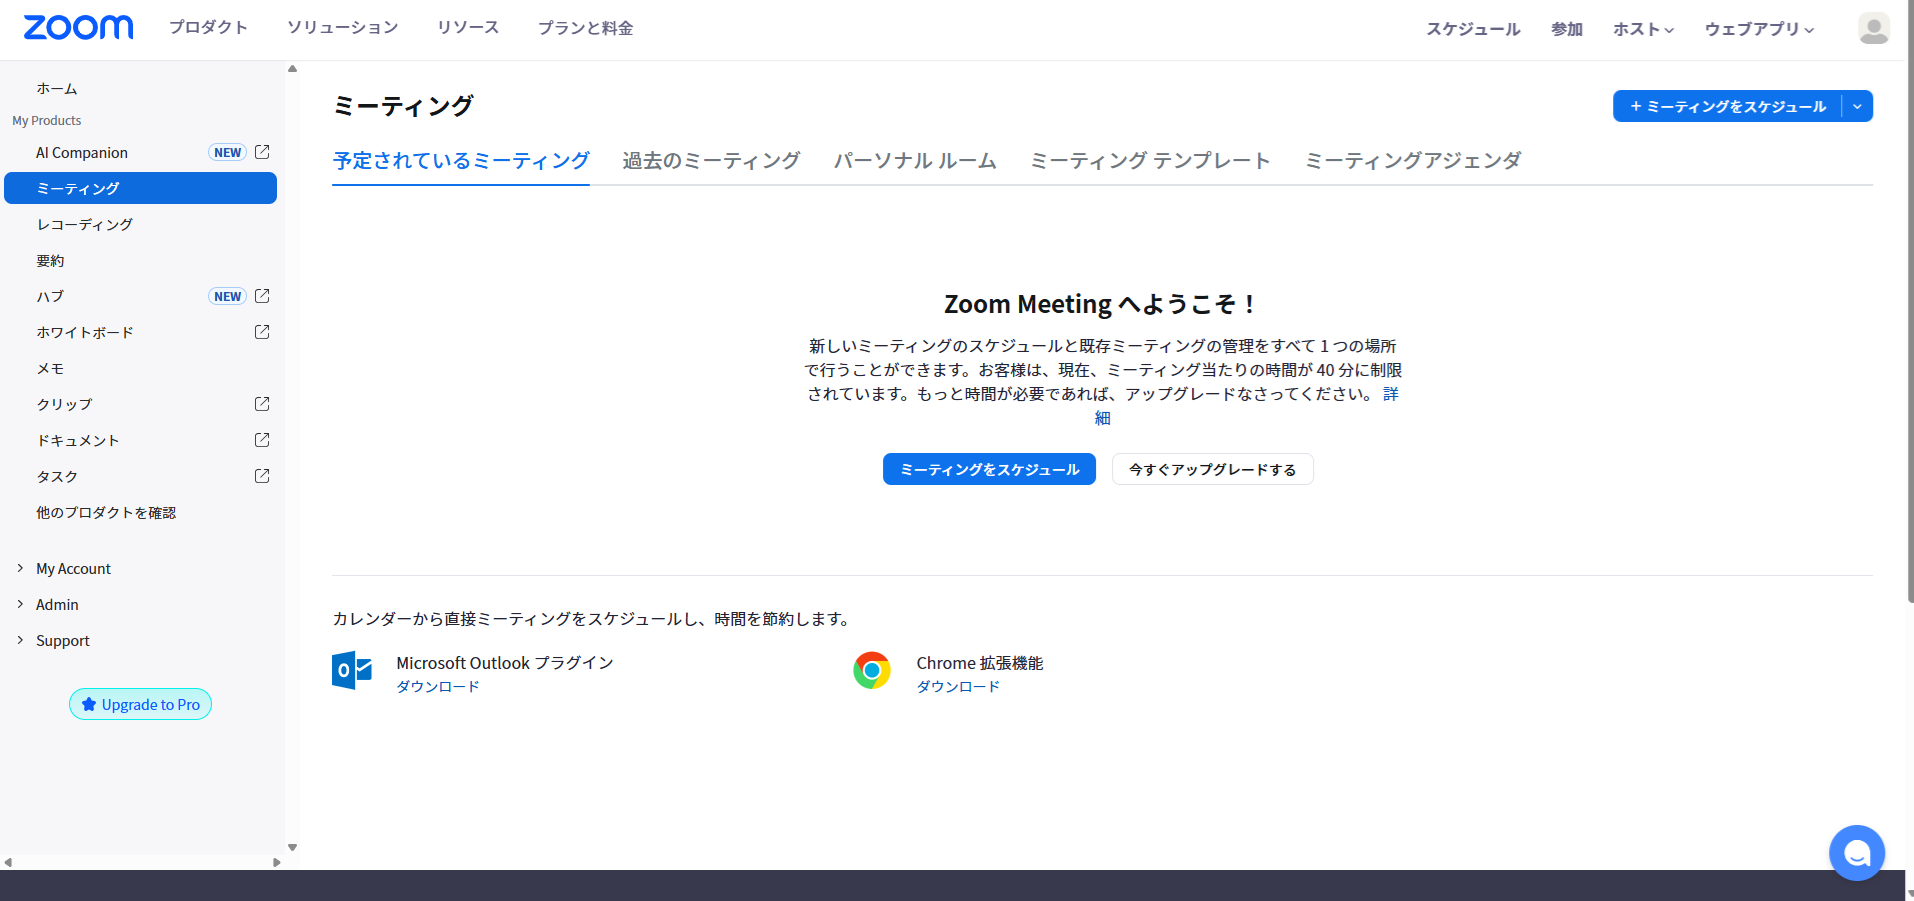Click the sidebar scrollbar down arrow

[292, 846]
